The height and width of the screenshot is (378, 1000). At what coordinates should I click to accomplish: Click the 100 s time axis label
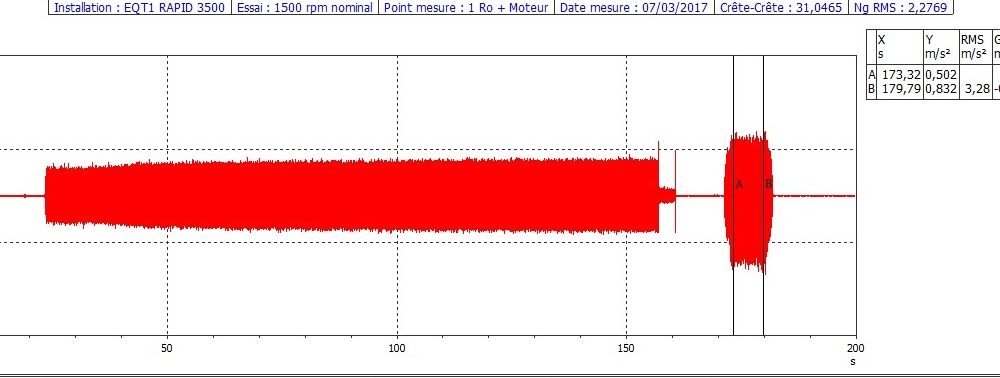pyautogui.click(x=397, y=349)
